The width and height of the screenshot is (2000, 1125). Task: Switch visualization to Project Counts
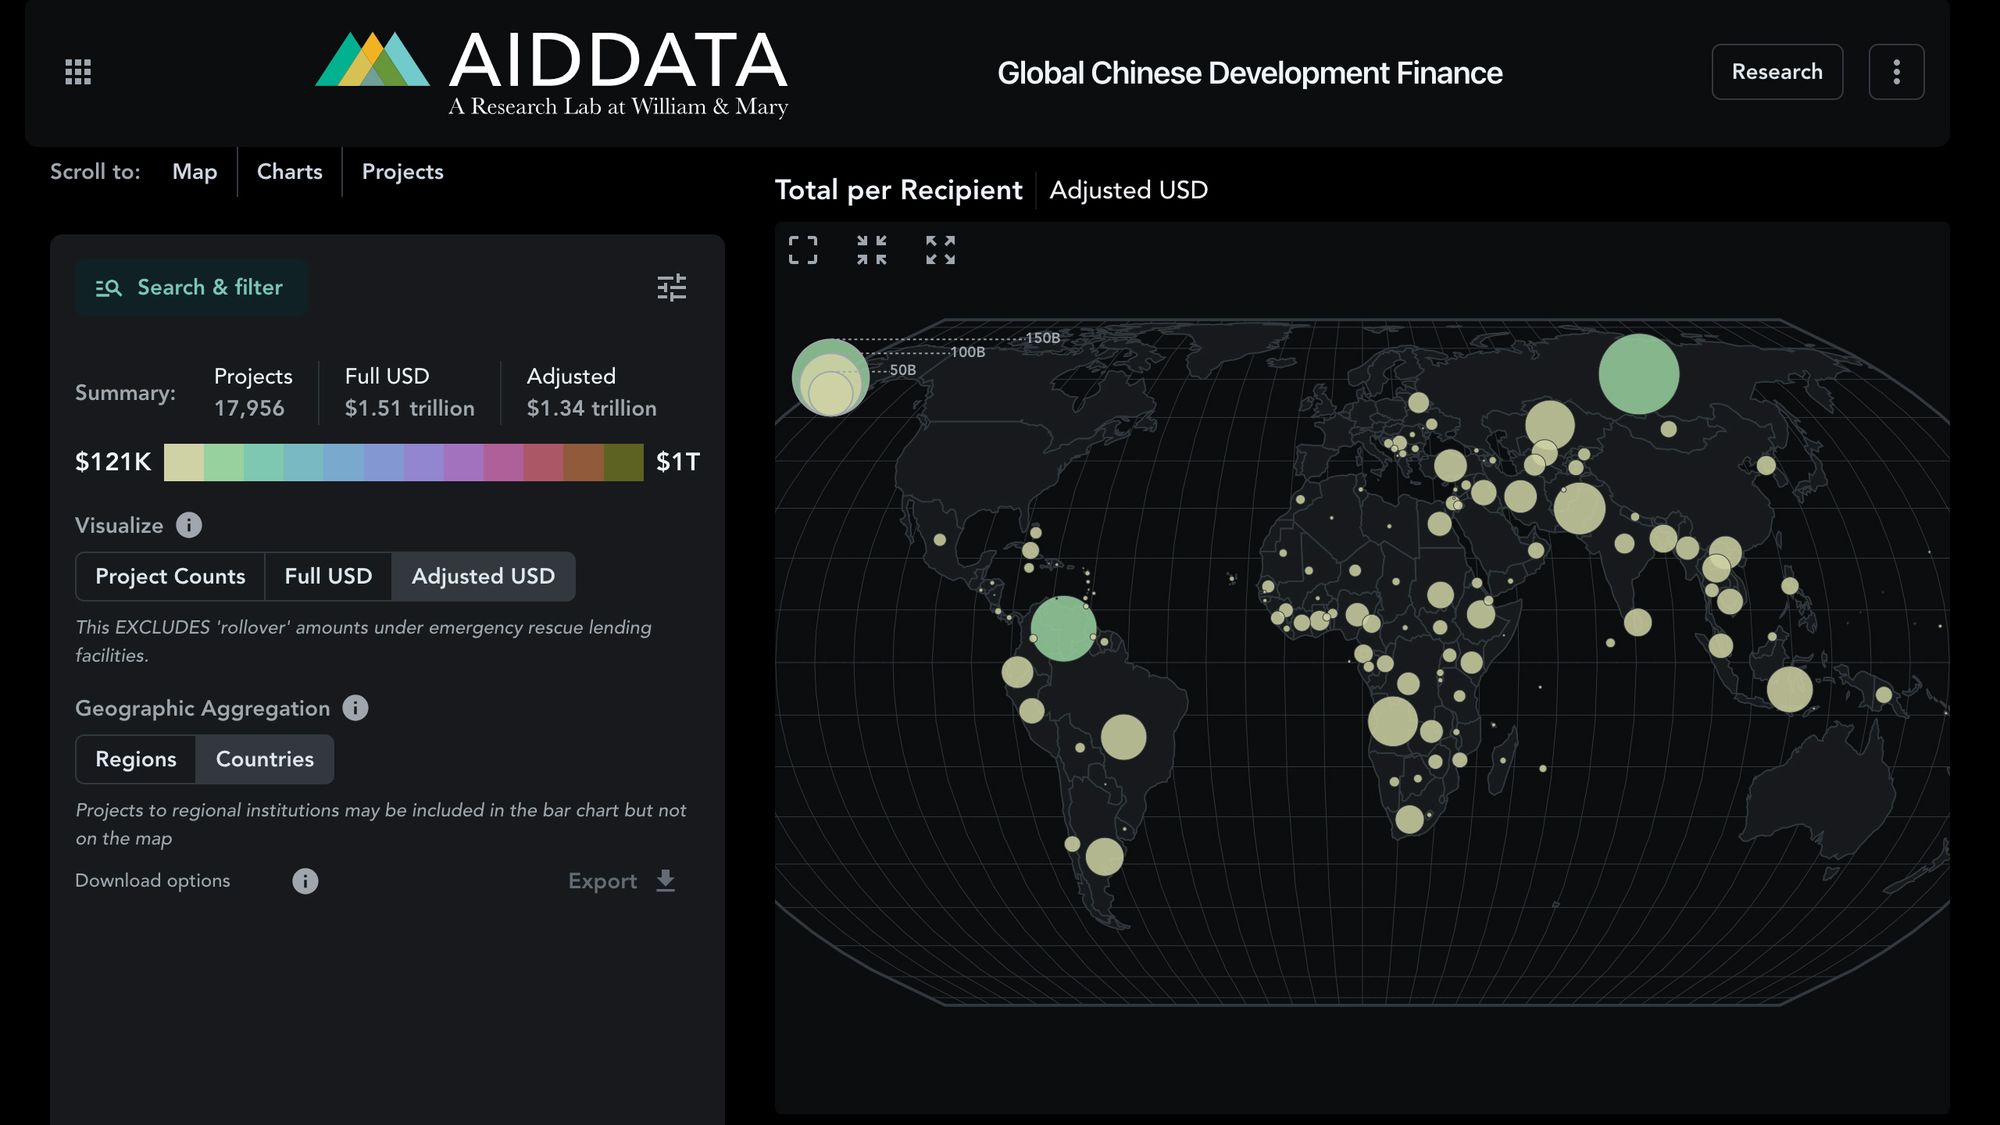(x=169, y=576)
